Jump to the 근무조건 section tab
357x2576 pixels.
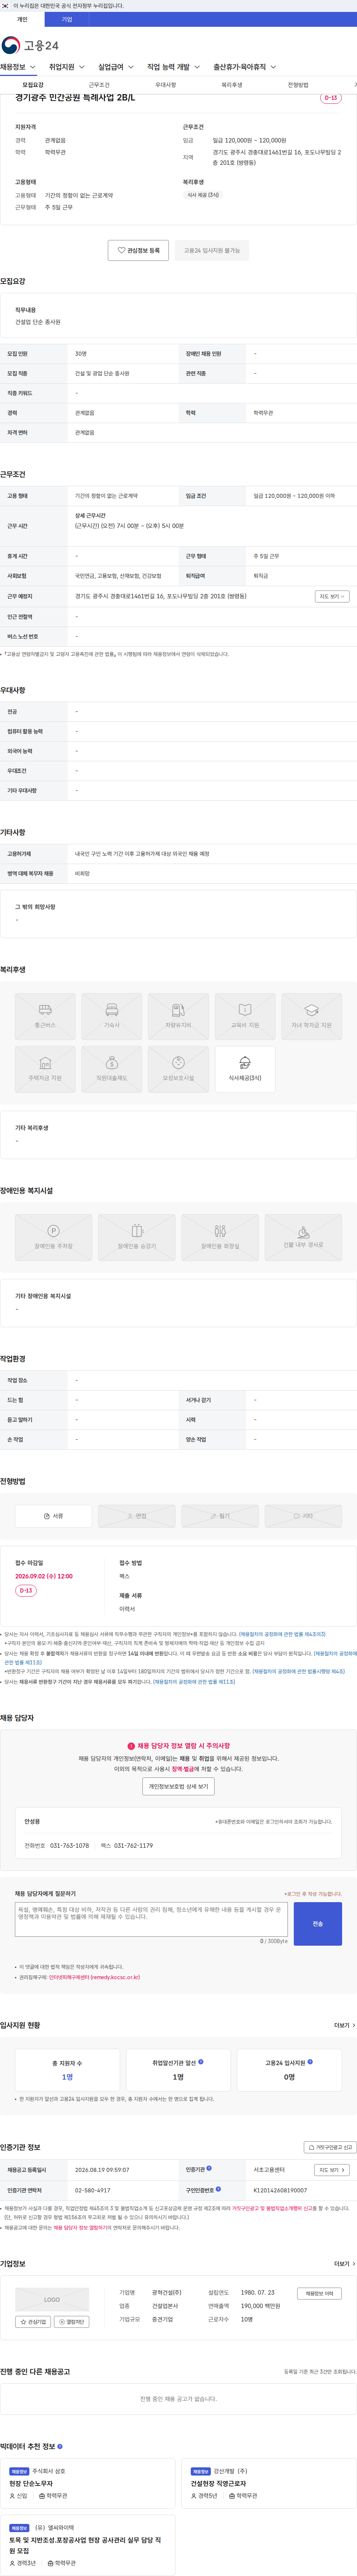[x=99, y=85]
